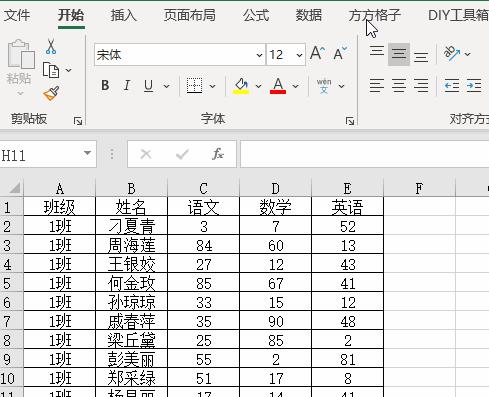
Task: Click the text orientation icon
Action: coord(452,53)
